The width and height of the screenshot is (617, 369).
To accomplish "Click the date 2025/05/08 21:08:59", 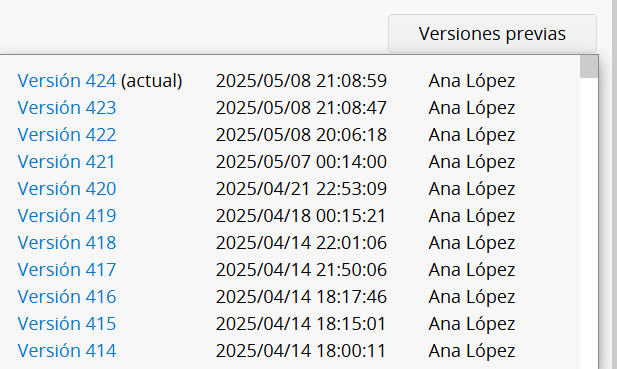I will click(x=301, y=81).
